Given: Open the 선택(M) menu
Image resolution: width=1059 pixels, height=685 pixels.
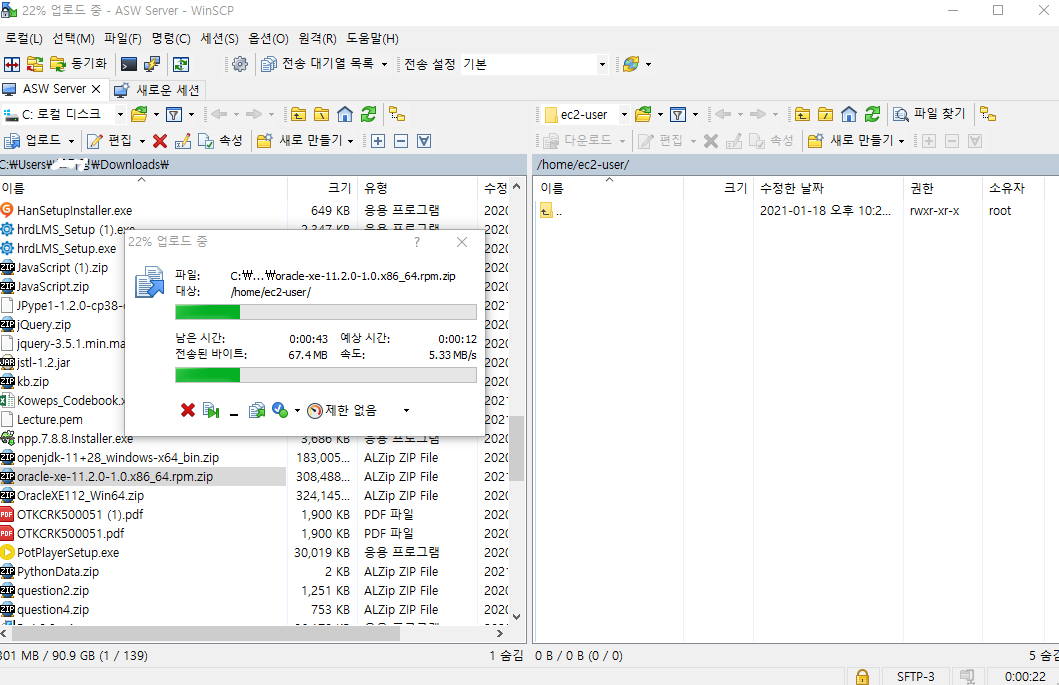Looking at the screenshot, I should point(73,39).
